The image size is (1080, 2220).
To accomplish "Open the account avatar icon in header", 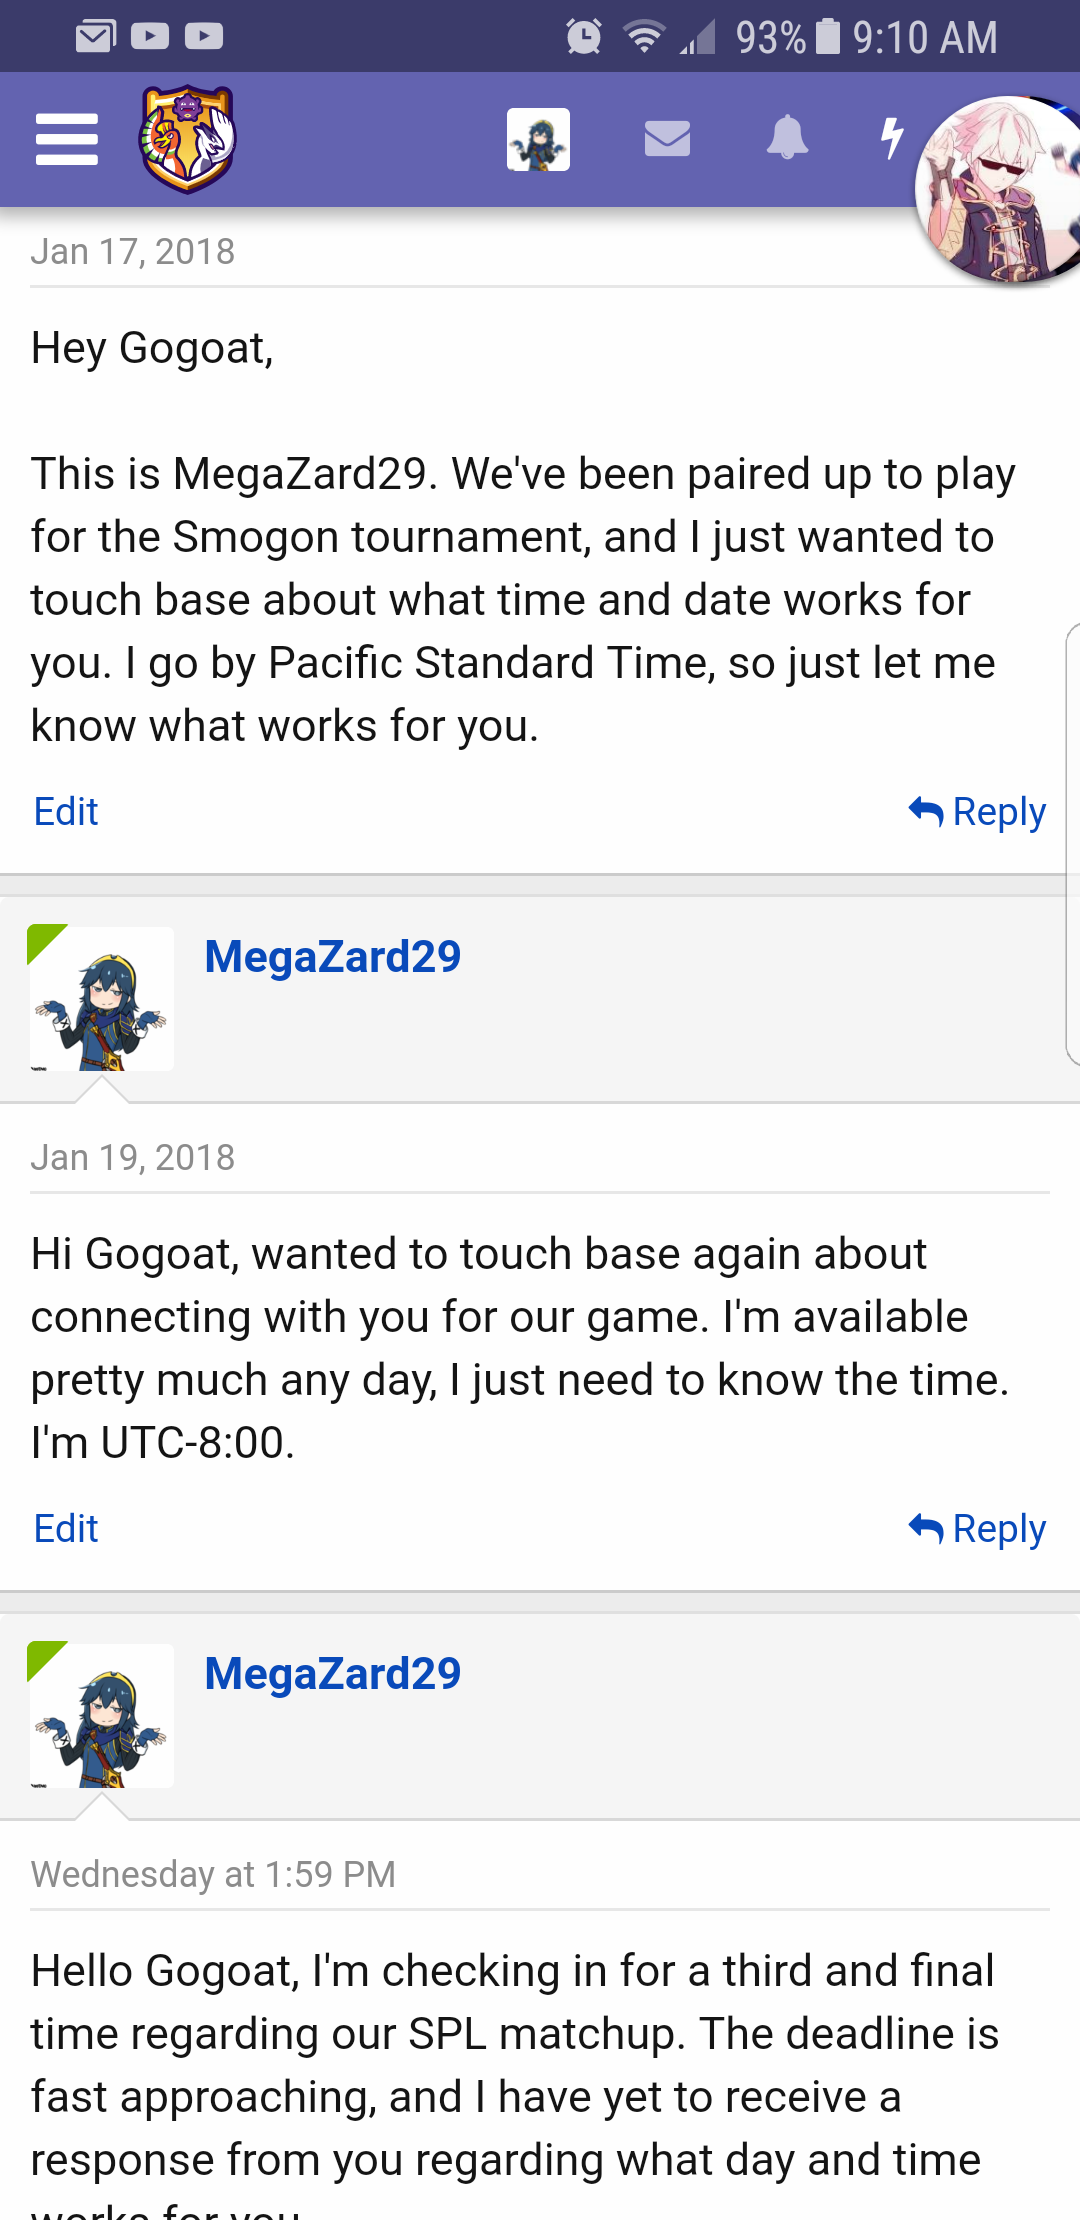I will tap(538, 139).
